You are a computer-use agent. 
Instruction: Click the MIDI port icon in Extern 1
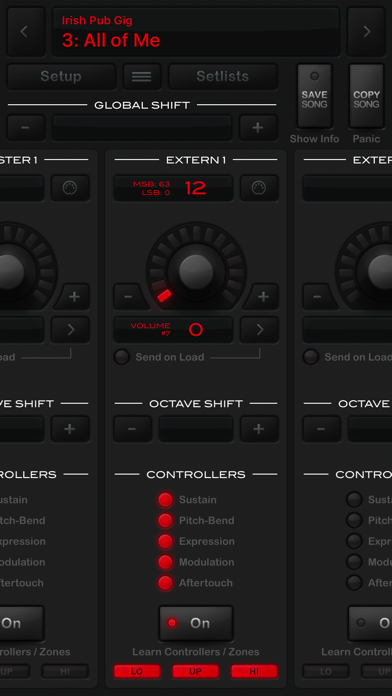pyautogui.click(x=259, y=188)
